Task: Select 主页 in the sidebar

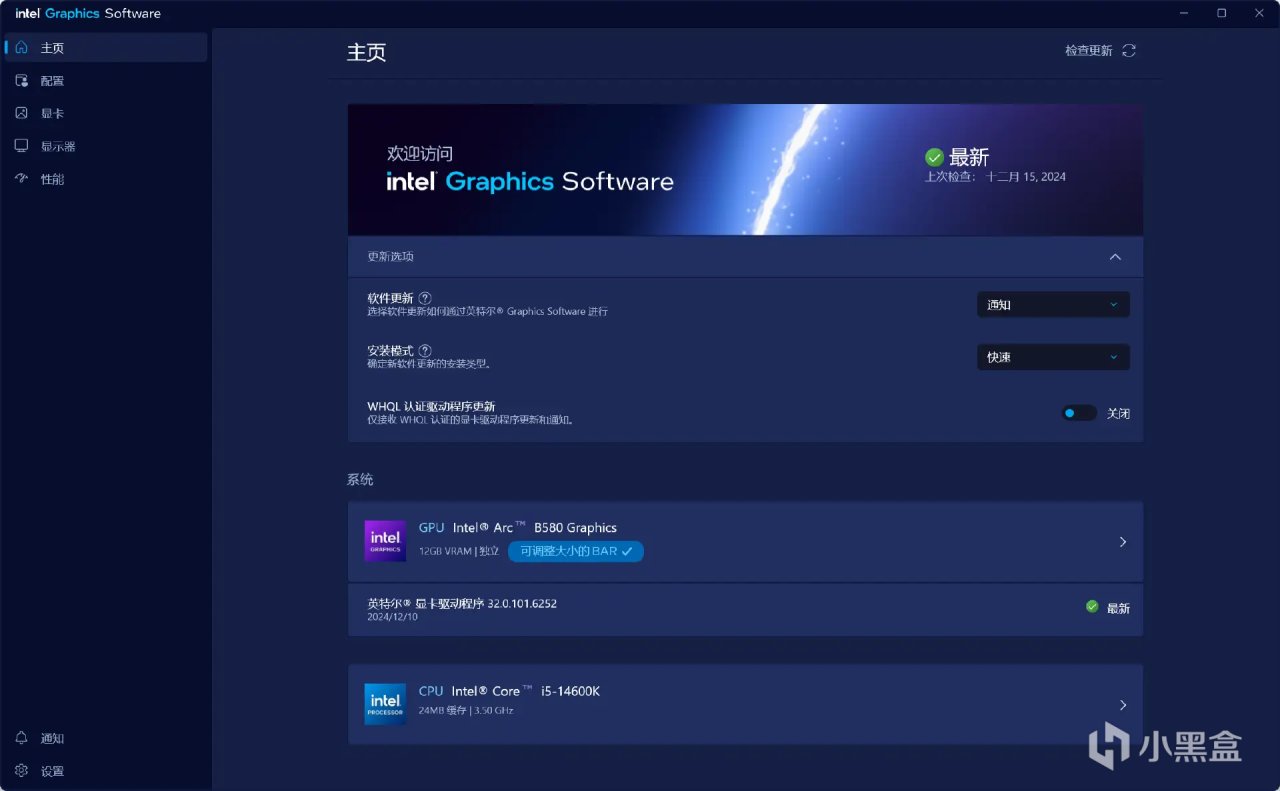Action: pyautogui.click(x=106, y=48)
